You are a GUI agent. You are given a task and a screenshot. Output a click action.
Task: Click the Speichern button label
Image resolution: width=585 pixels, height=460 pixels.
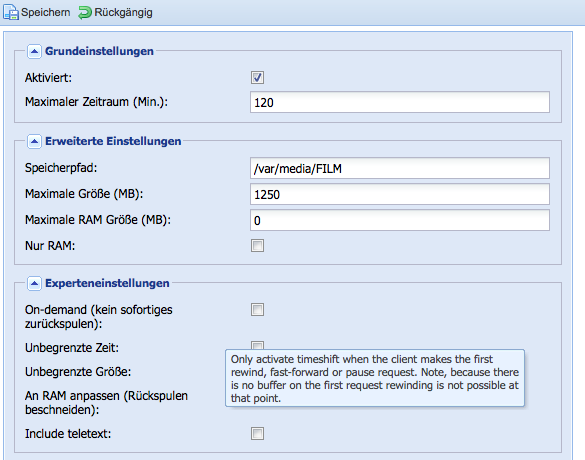click(x=46, y=12)
